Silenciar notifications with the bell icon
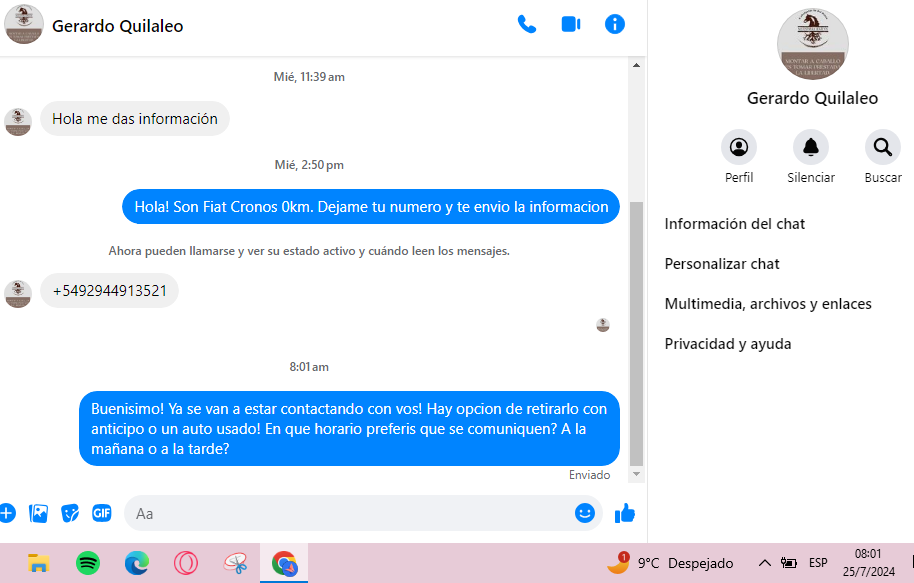 click(x=811, y=156)
